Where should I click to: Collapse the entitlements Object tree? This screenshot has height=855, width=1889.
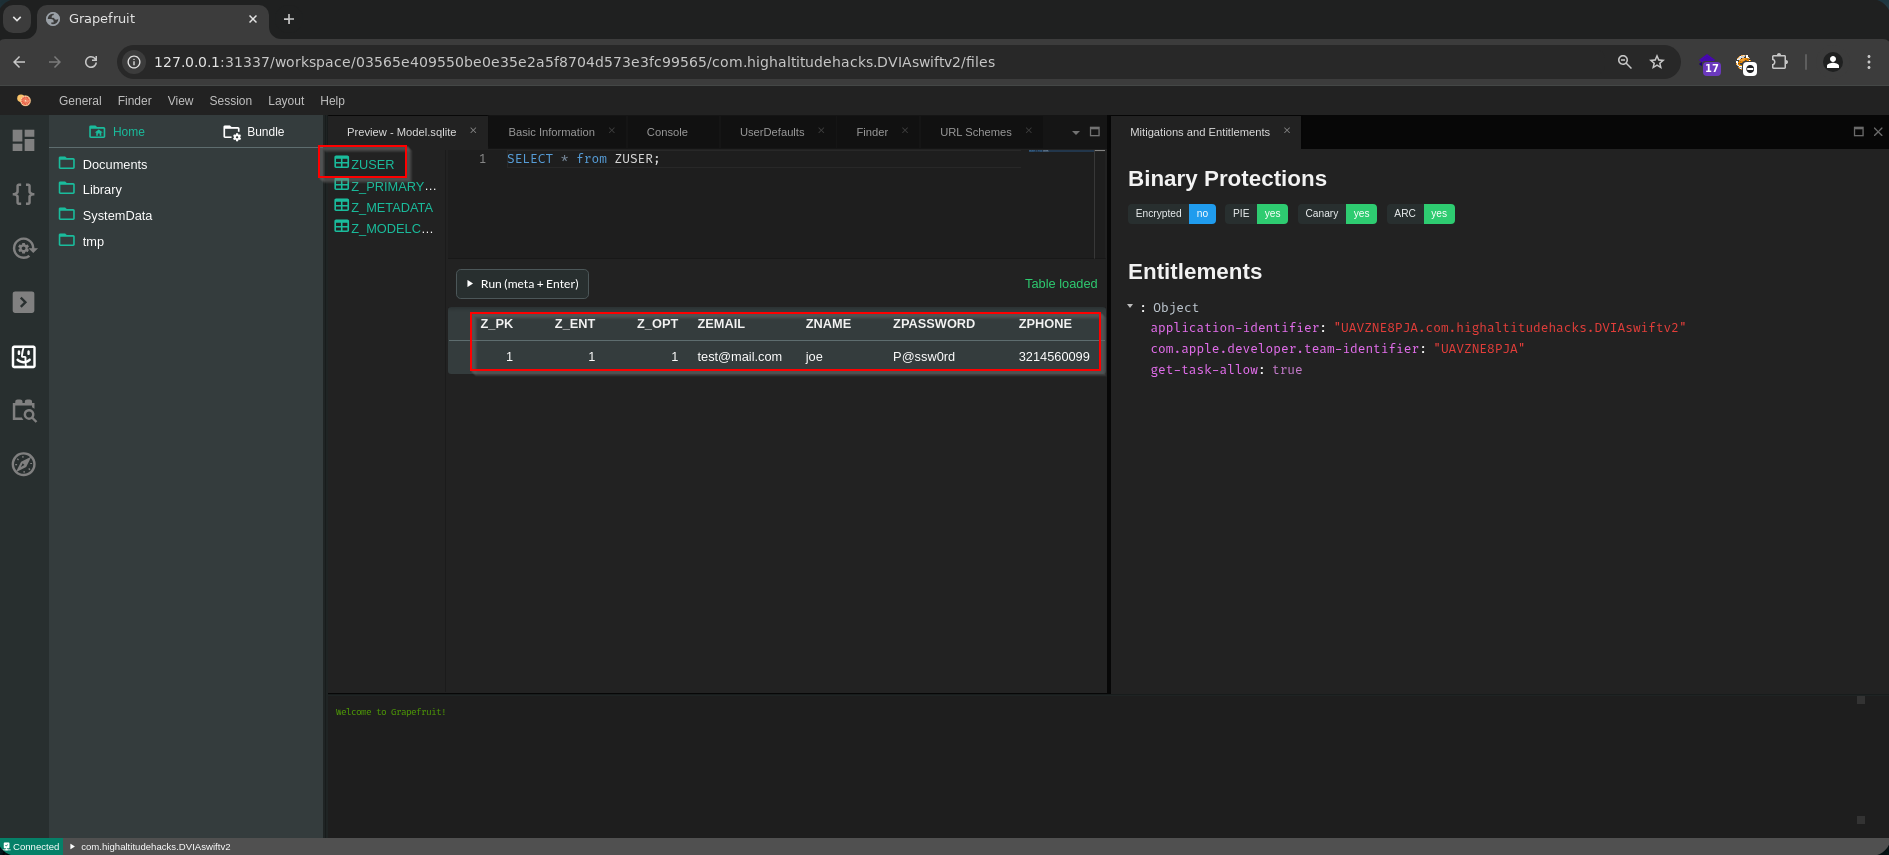point(1131,307)
